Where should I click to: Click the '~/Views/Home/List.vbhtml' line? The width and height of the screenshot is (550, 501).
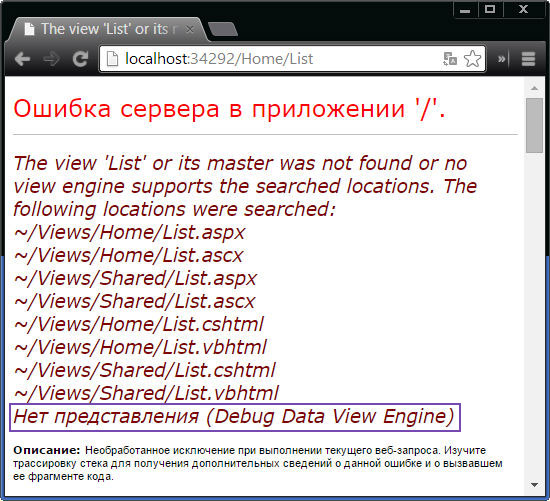click(x=140, y=347)
